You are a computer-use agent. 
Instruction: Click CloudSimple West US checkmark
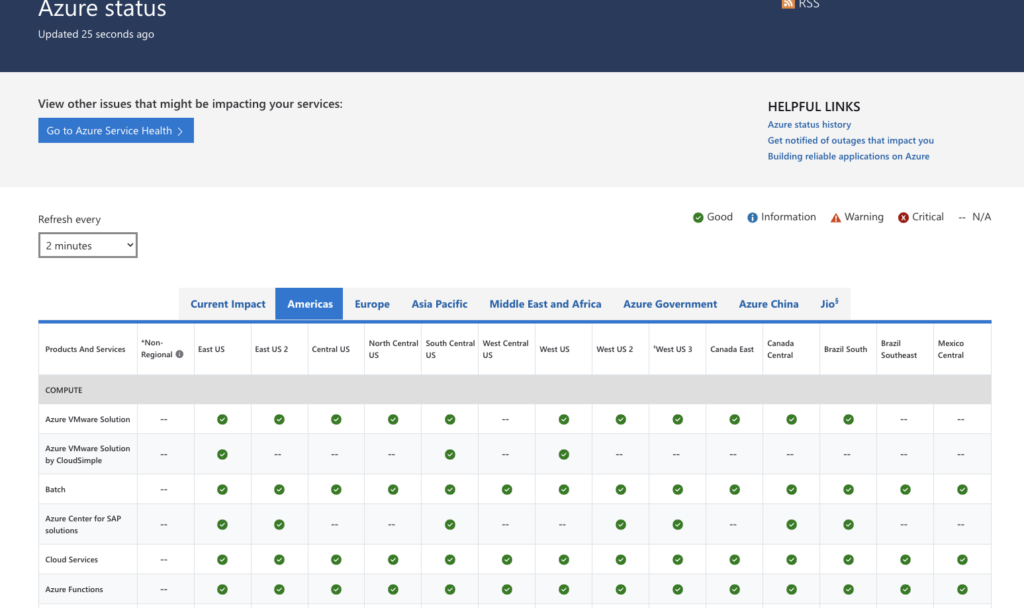[564, 455]
